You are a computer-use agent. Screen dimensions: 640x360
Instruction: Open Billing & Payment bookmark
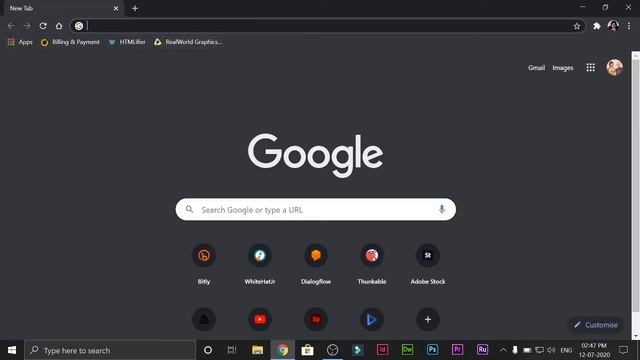[70, 42]
